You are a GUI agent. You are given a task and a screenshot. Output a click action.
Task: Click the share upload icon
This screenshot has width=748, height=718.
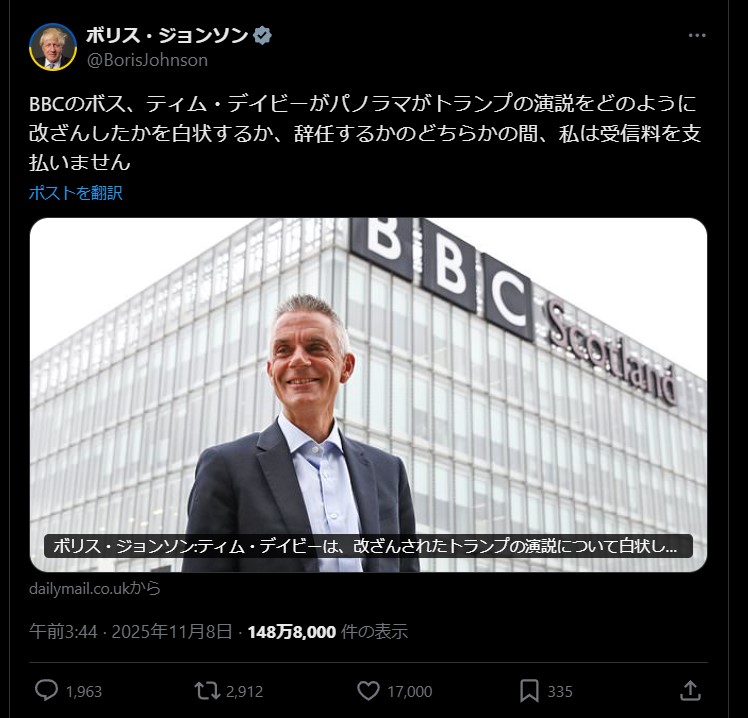[x=690, y=690]
